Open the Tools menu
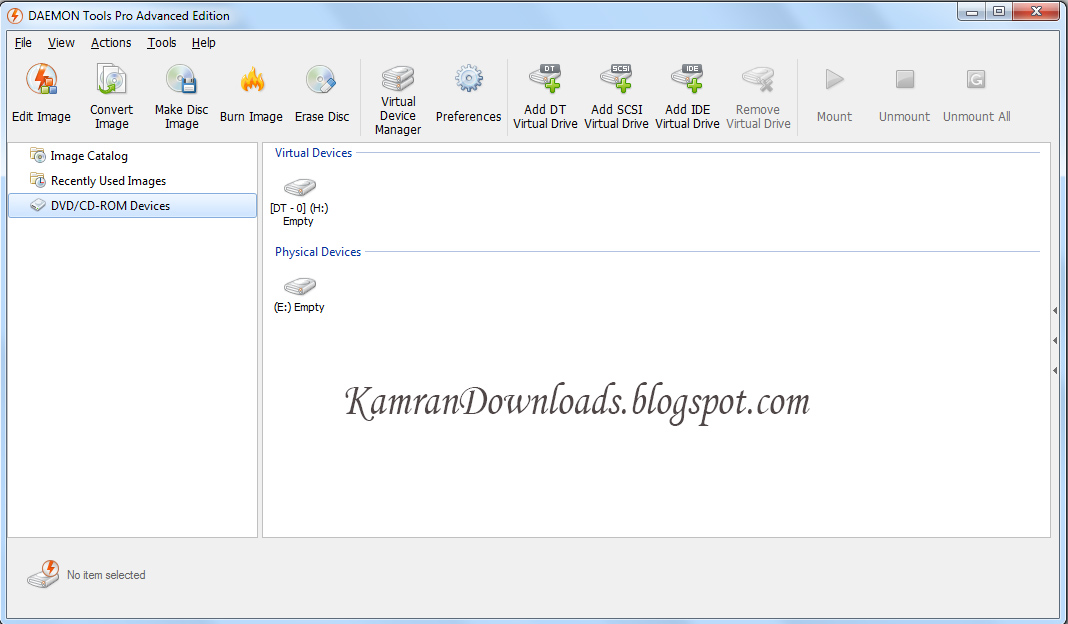Viewport: 1068px width, 624px height. 161,43
